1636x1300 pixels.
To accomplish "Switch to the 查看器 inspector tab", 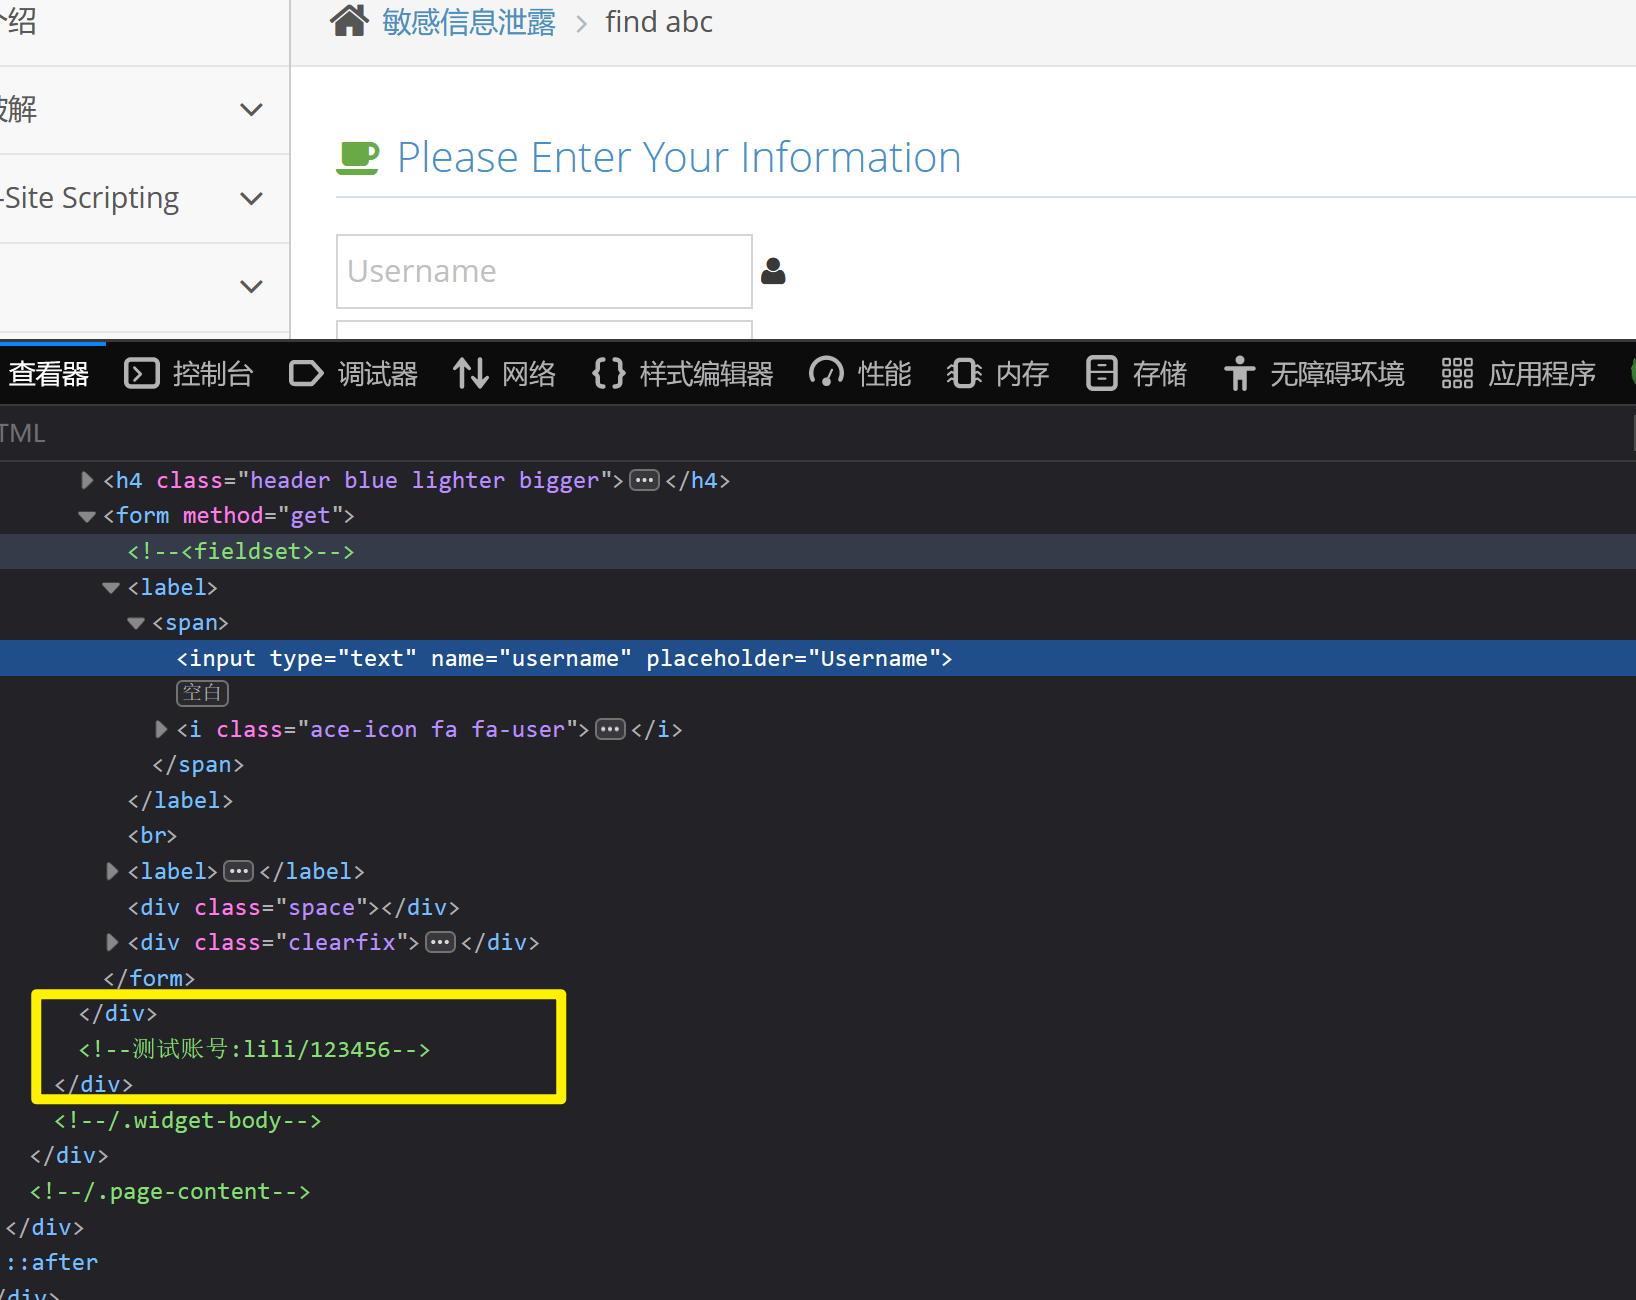I will click(49, 374).
